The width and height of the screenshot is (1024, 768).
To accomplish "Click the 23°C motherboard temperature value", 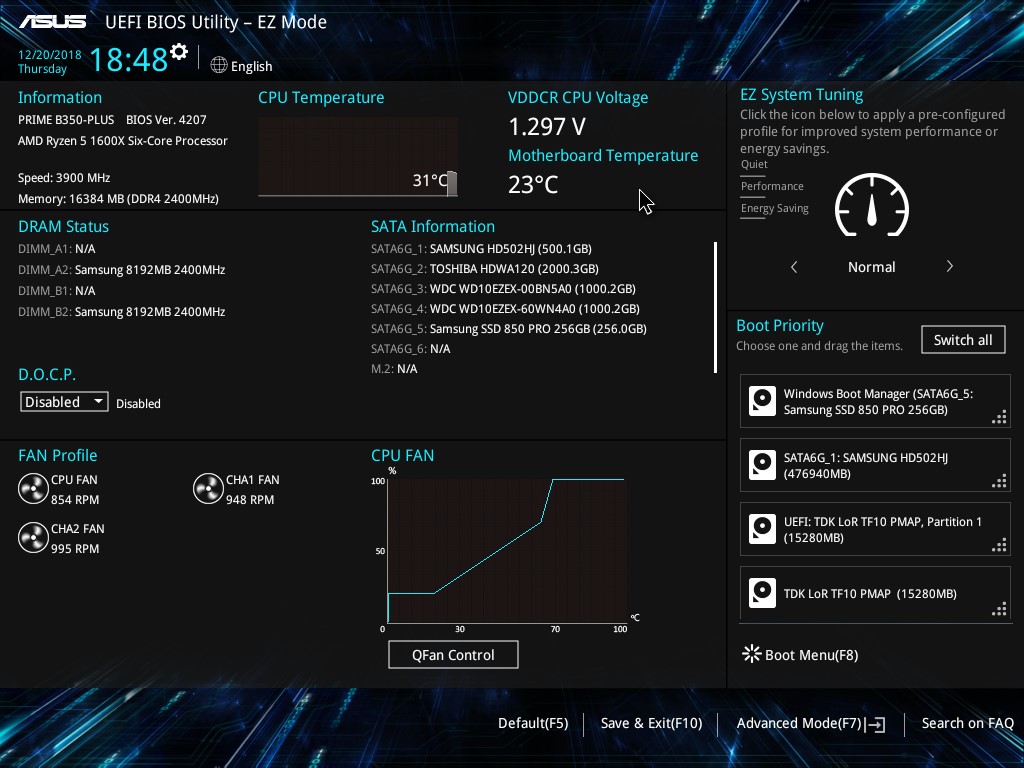I will pyautogui.click(x=533, y=184).
